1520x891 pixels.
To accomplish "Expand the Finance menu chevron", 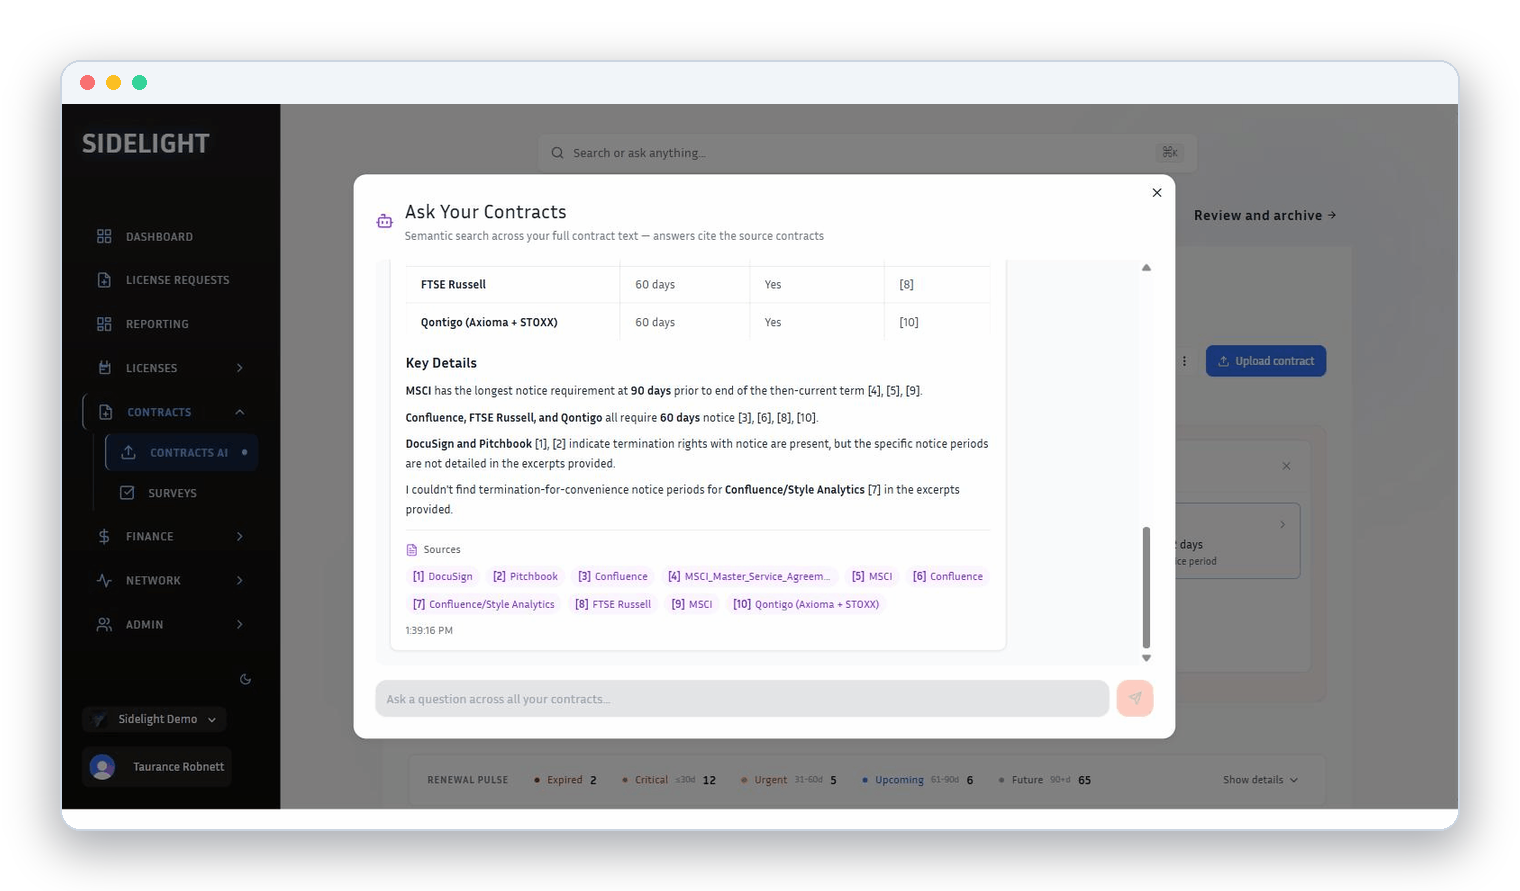I will [240, 537].
